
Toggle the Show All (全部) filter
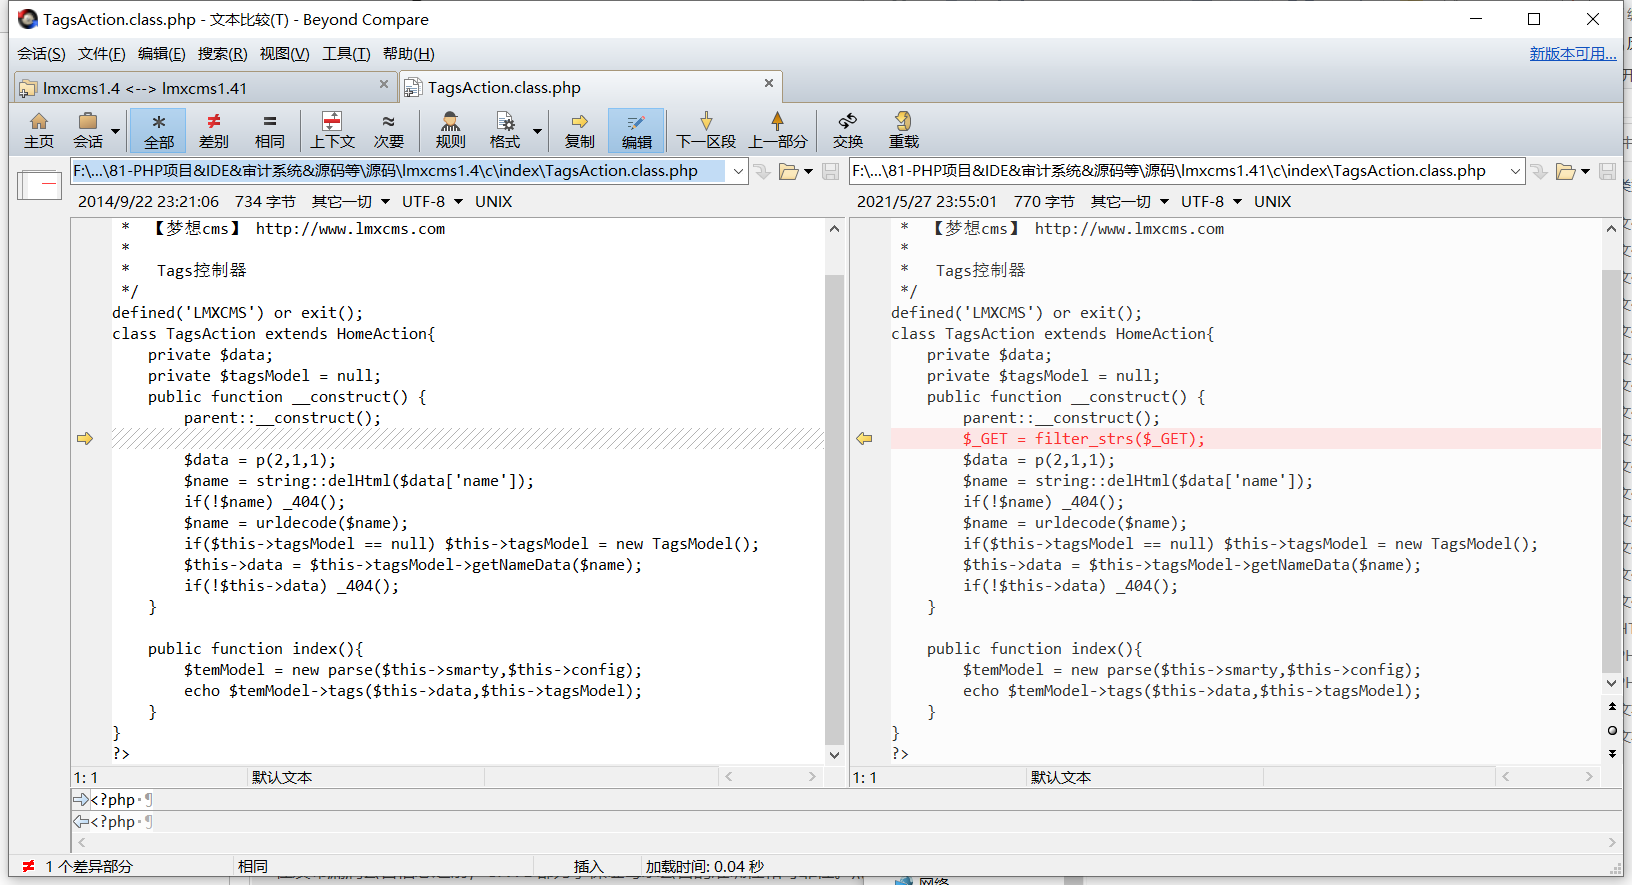(x=158, y=131)
